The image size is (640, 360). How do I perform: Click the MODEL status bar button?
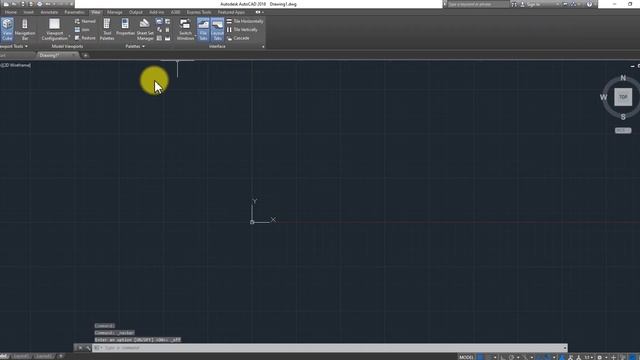(466, 357)
